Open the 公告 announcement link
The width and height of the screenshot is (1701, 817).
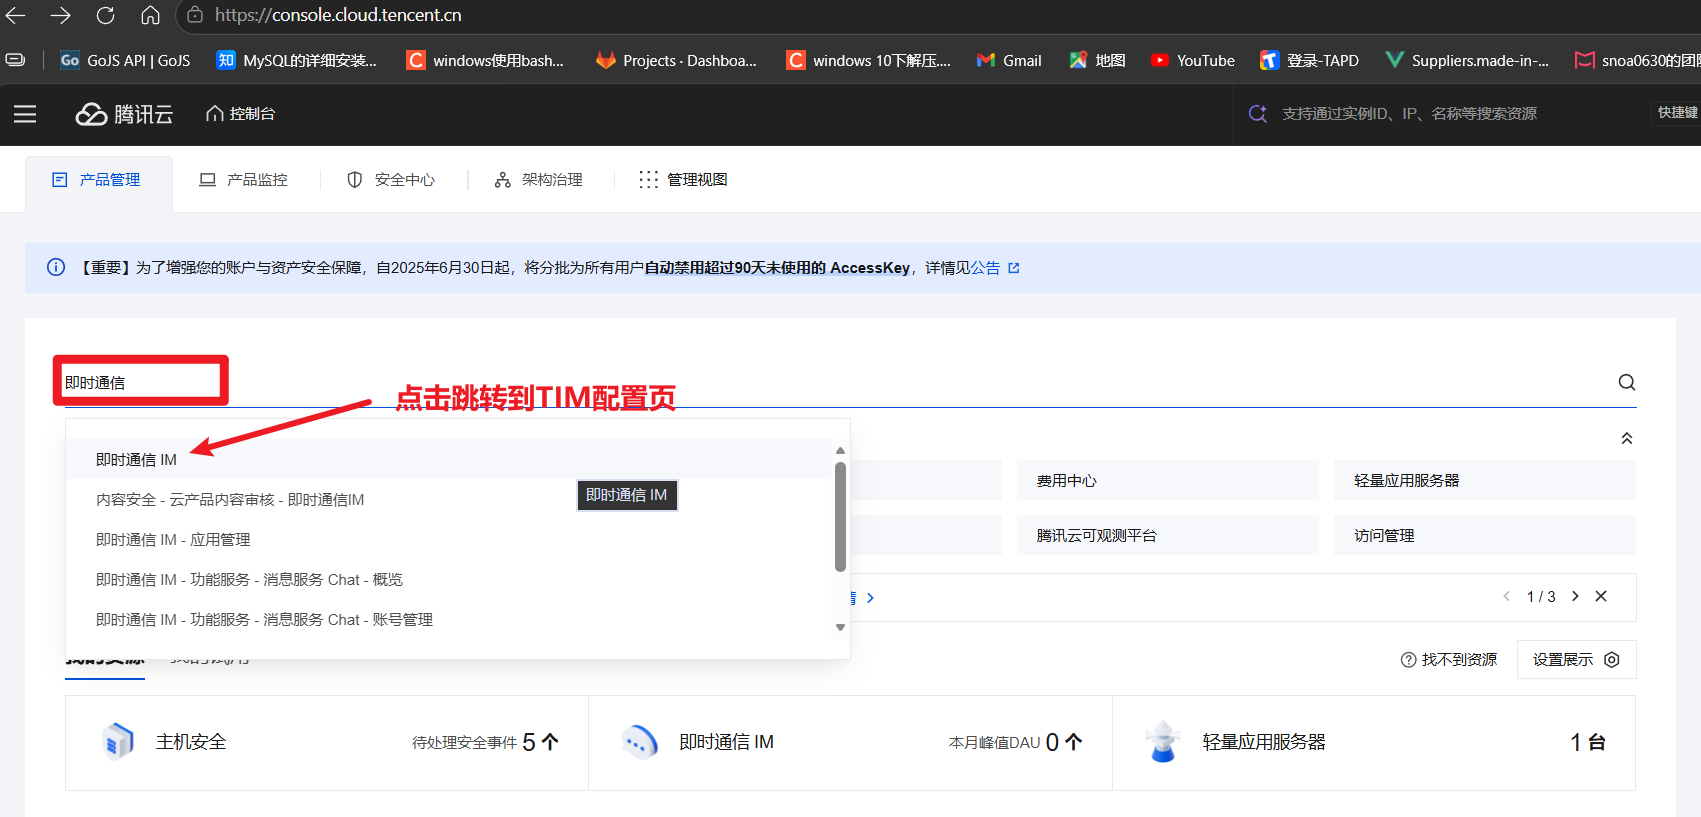pos(985,268)
